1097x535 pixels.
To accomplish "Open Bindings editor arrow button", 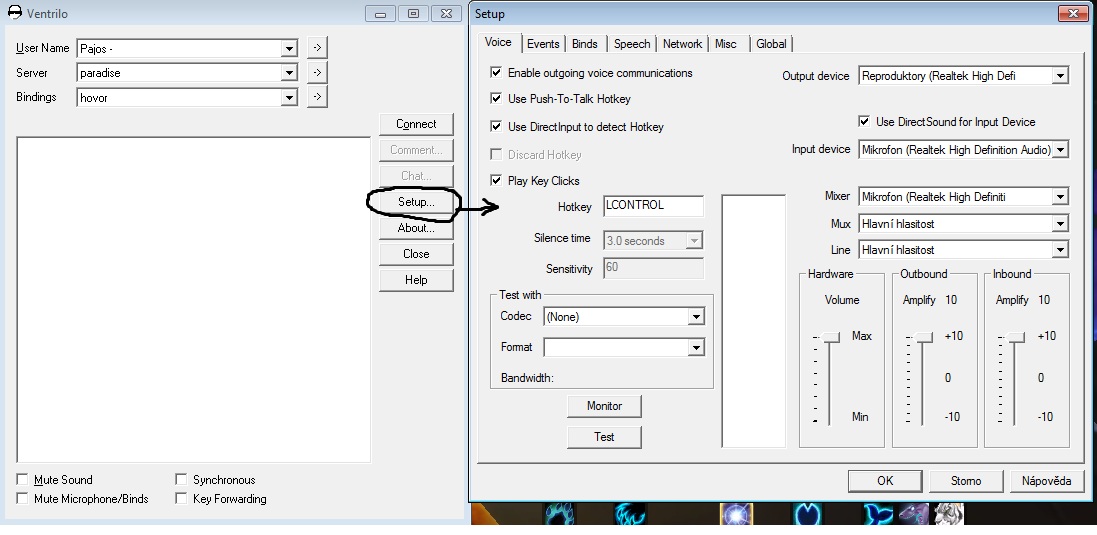I will point(317,97).
